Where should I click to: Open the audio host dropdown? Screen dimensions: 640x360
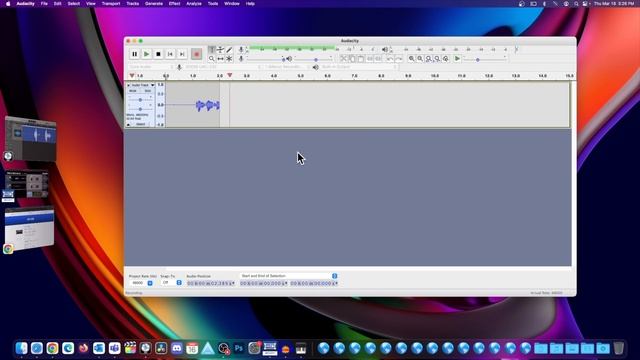pos(151,67)
